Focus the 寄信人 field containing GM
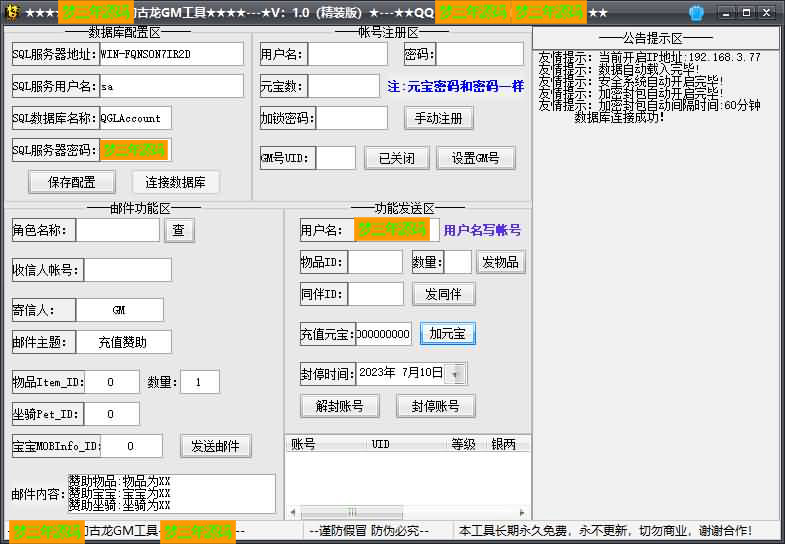 pos(119,310)
